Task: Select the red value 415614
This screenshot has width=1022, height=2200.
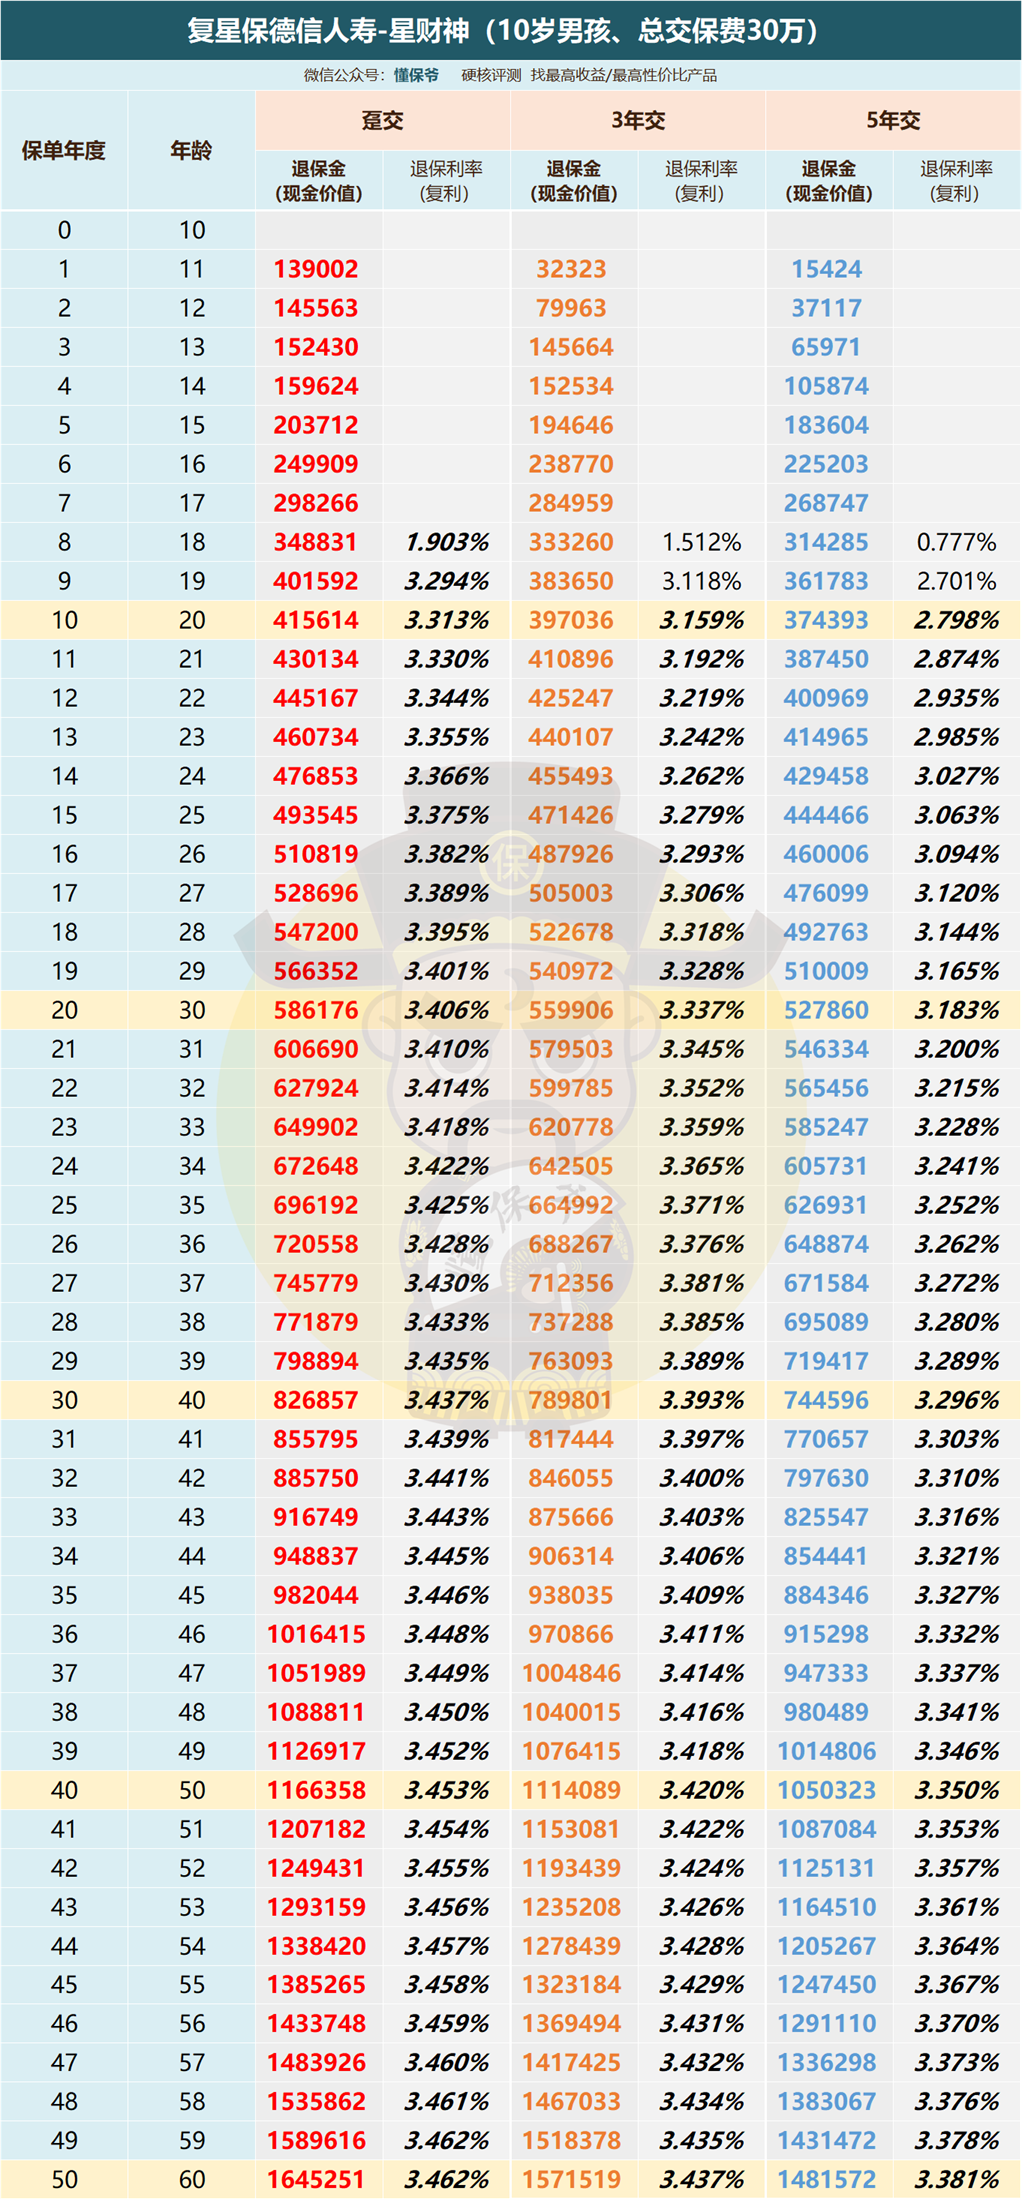Action: click(x=316, y=620)
